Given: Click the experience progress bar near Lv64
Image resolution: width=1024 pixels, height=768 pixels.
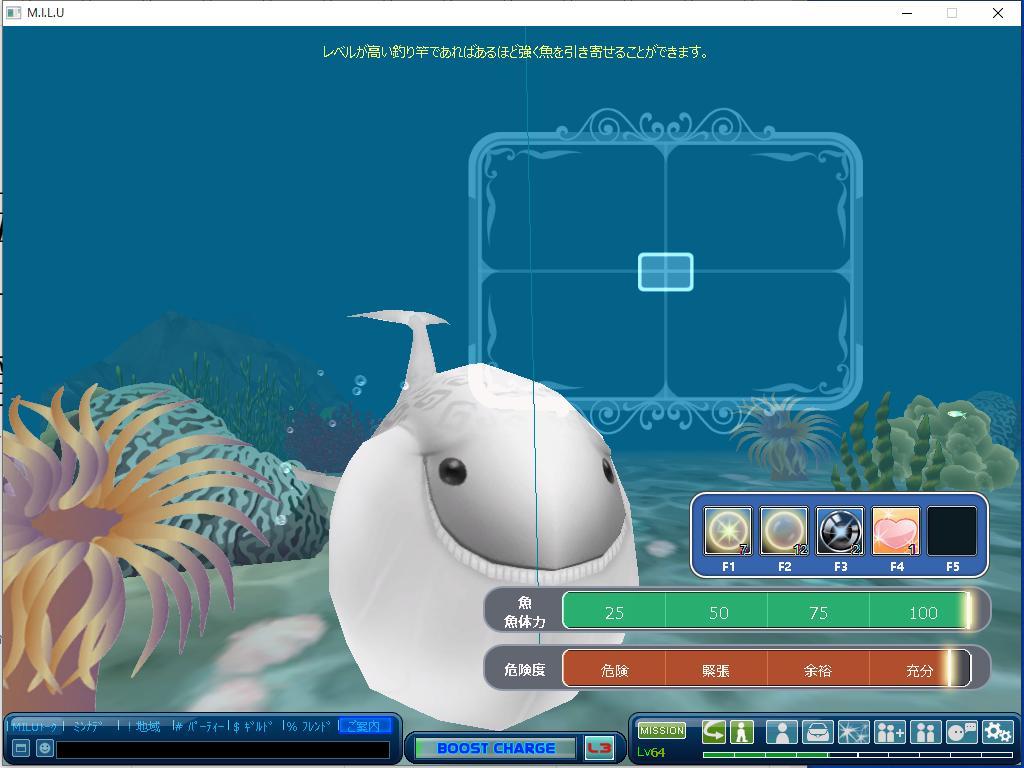Looking at the screenshot, I should point(857,755).
